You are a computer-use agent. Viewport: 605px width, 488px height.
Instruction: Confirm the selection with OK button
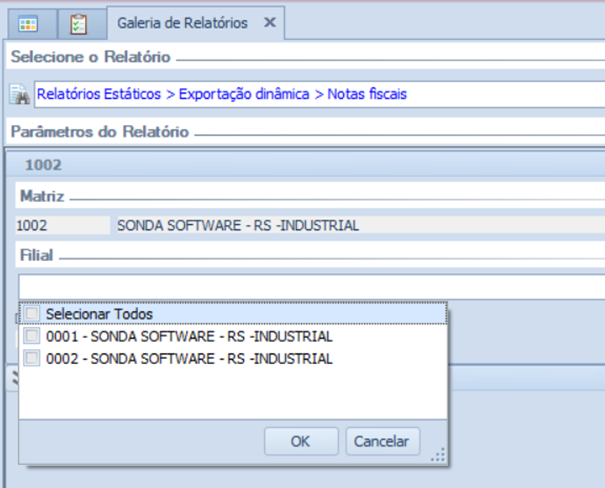(301, 441)
